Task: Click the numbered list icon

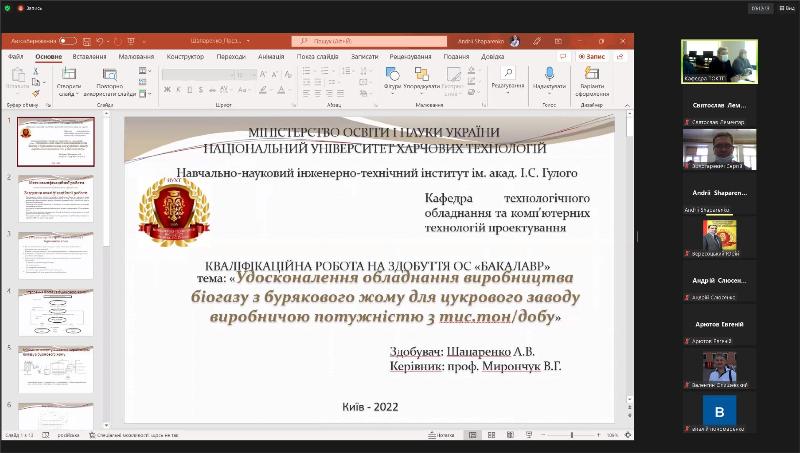Action: click(x=324, y=71)
